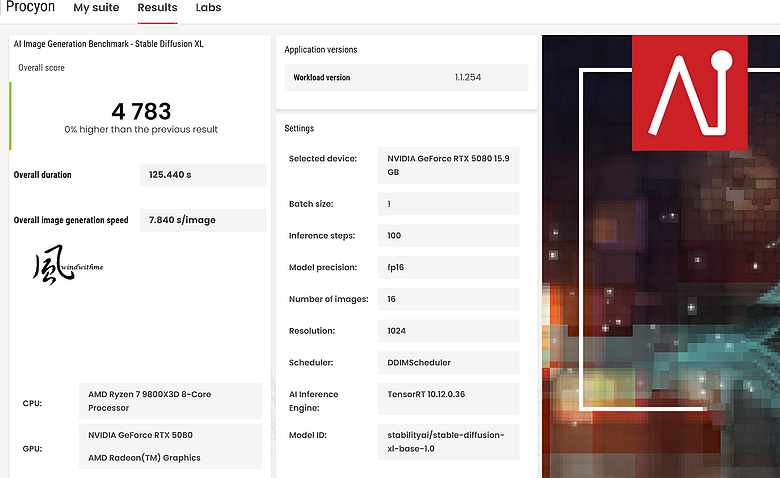Viewport: 780px width, 478px height.
Task: Click the Inference steps 100 field
Action: pyautogui.click(x=448, y=236)
